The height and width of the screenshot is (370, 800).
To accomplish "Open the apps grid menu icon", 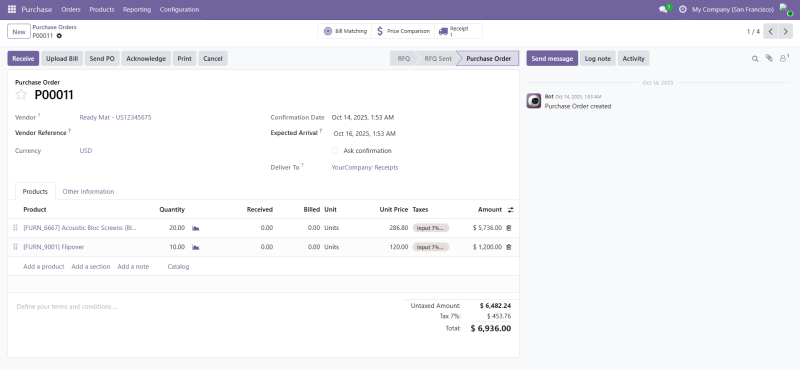I will pos(12,9).
